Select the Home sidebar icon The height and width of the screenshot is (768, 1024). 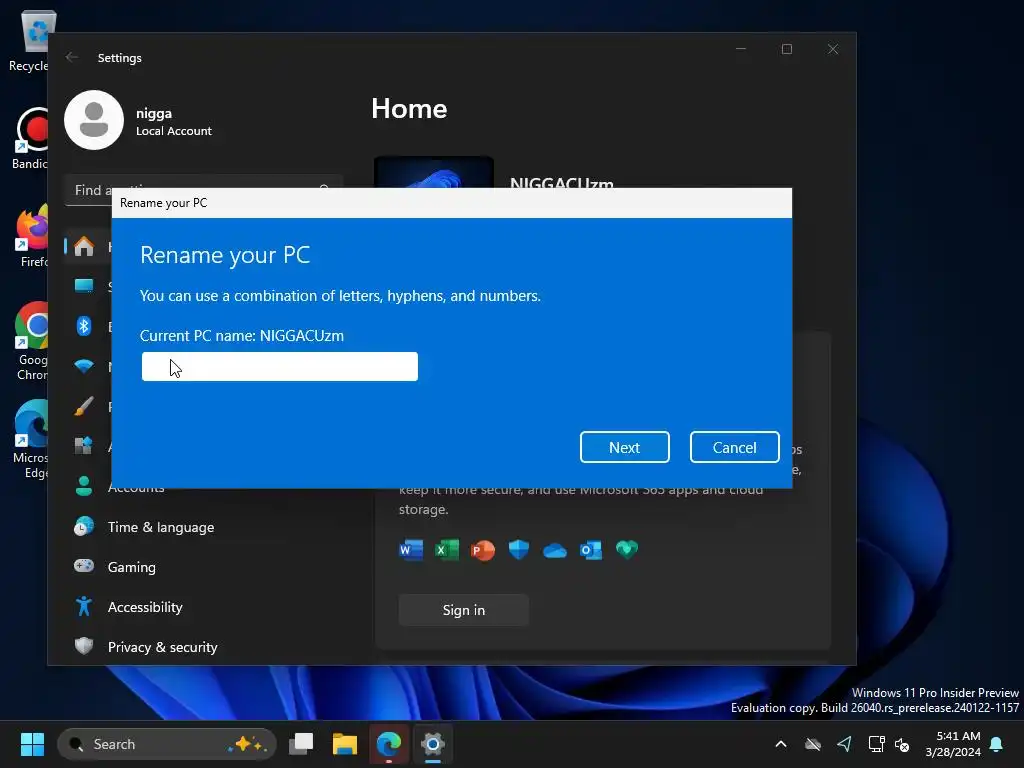pos(84,247)
